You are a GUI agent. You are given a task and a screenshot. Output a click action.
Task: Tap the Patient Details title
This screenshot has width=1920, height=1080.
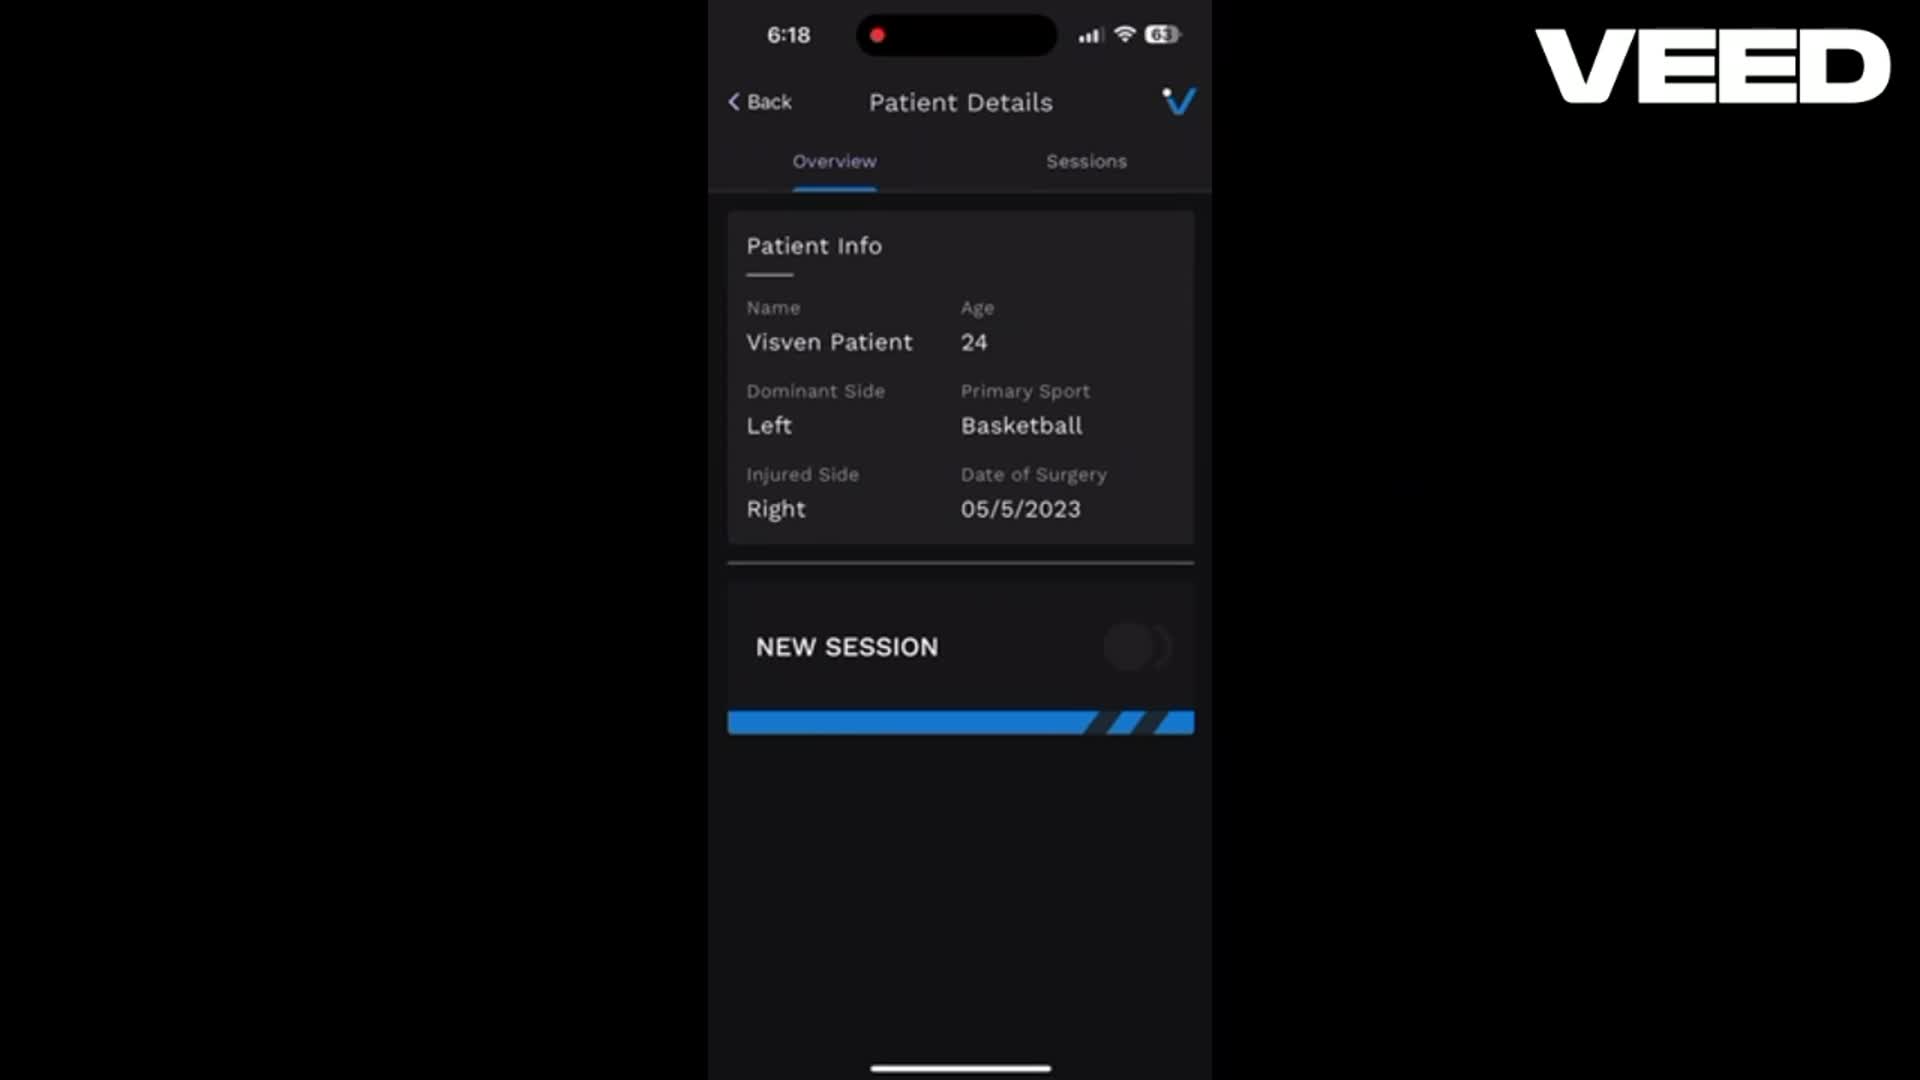pyautogui.click(x=960, y=102)
